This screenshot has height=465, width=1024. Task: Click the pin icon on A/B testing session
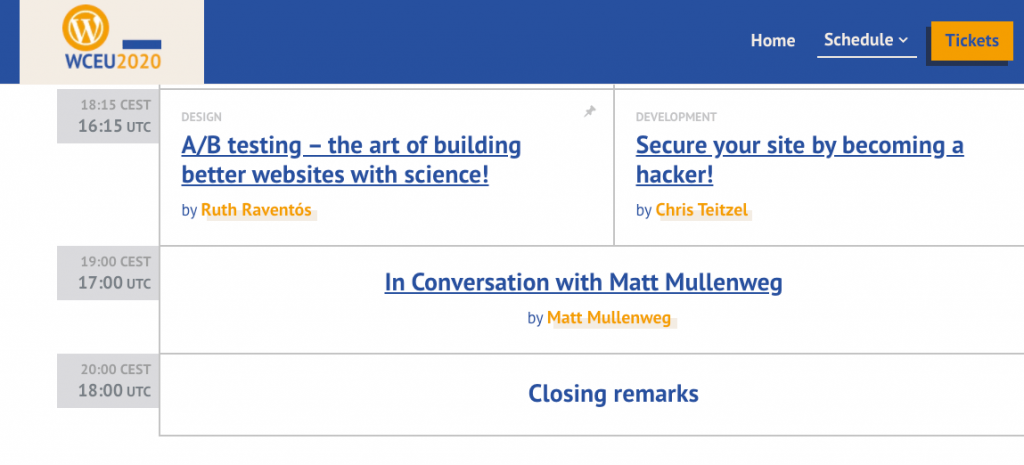590,113
